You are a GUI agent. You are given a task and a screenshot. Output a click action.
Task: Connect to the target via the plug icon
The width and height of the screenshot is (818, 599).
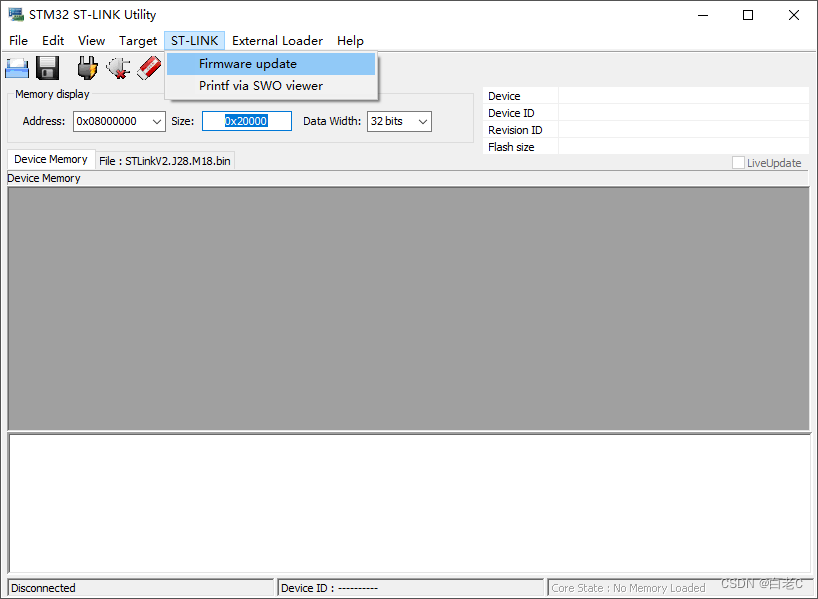pos(86,67)
